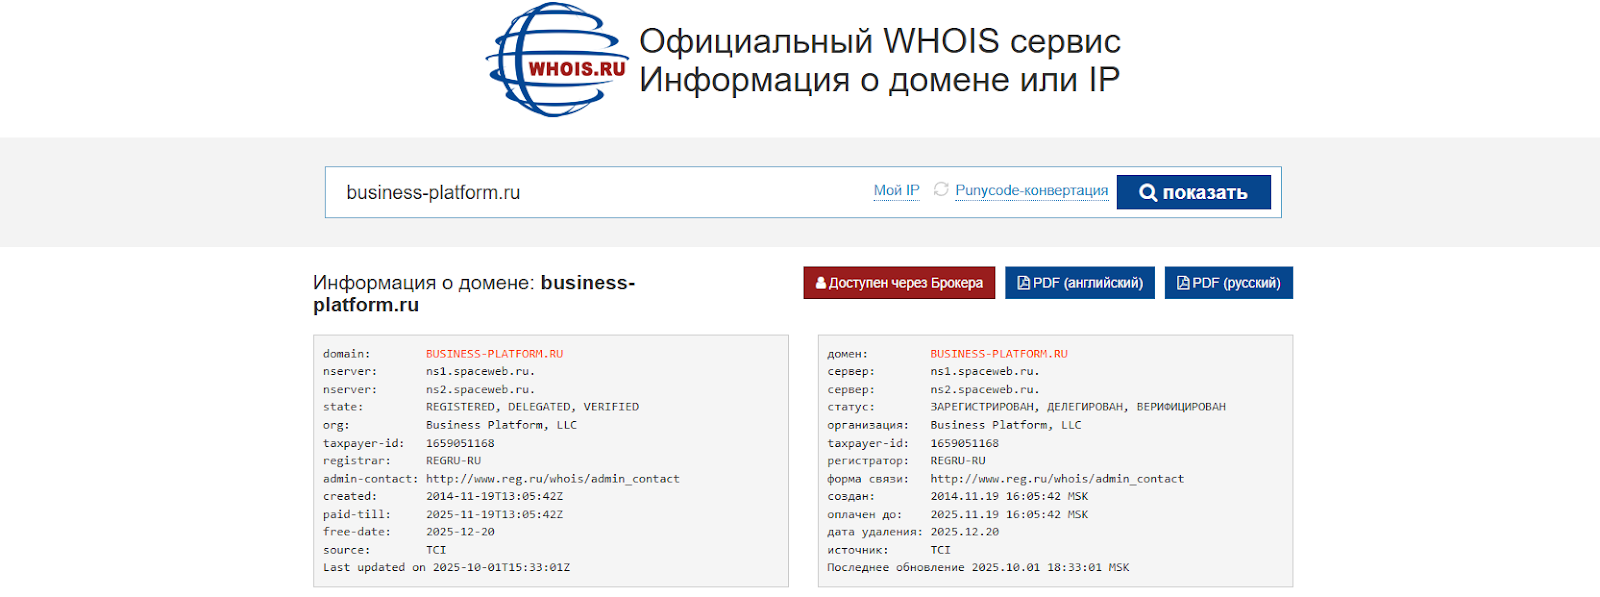Click the admin-contact URL http://www.reg.ru/whois/admin_contact
The image size is (1600, 597).
coord(553,479)
